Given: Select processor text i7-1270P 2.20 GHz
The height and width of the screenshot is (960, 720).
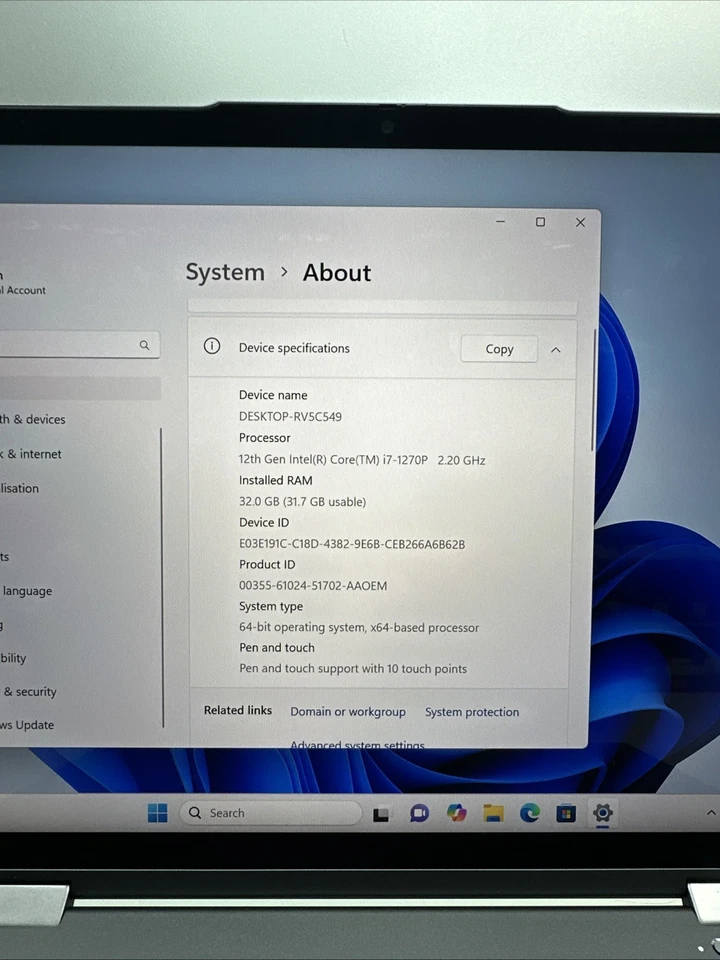Looking at the screenshot, I should pos(362,460).
